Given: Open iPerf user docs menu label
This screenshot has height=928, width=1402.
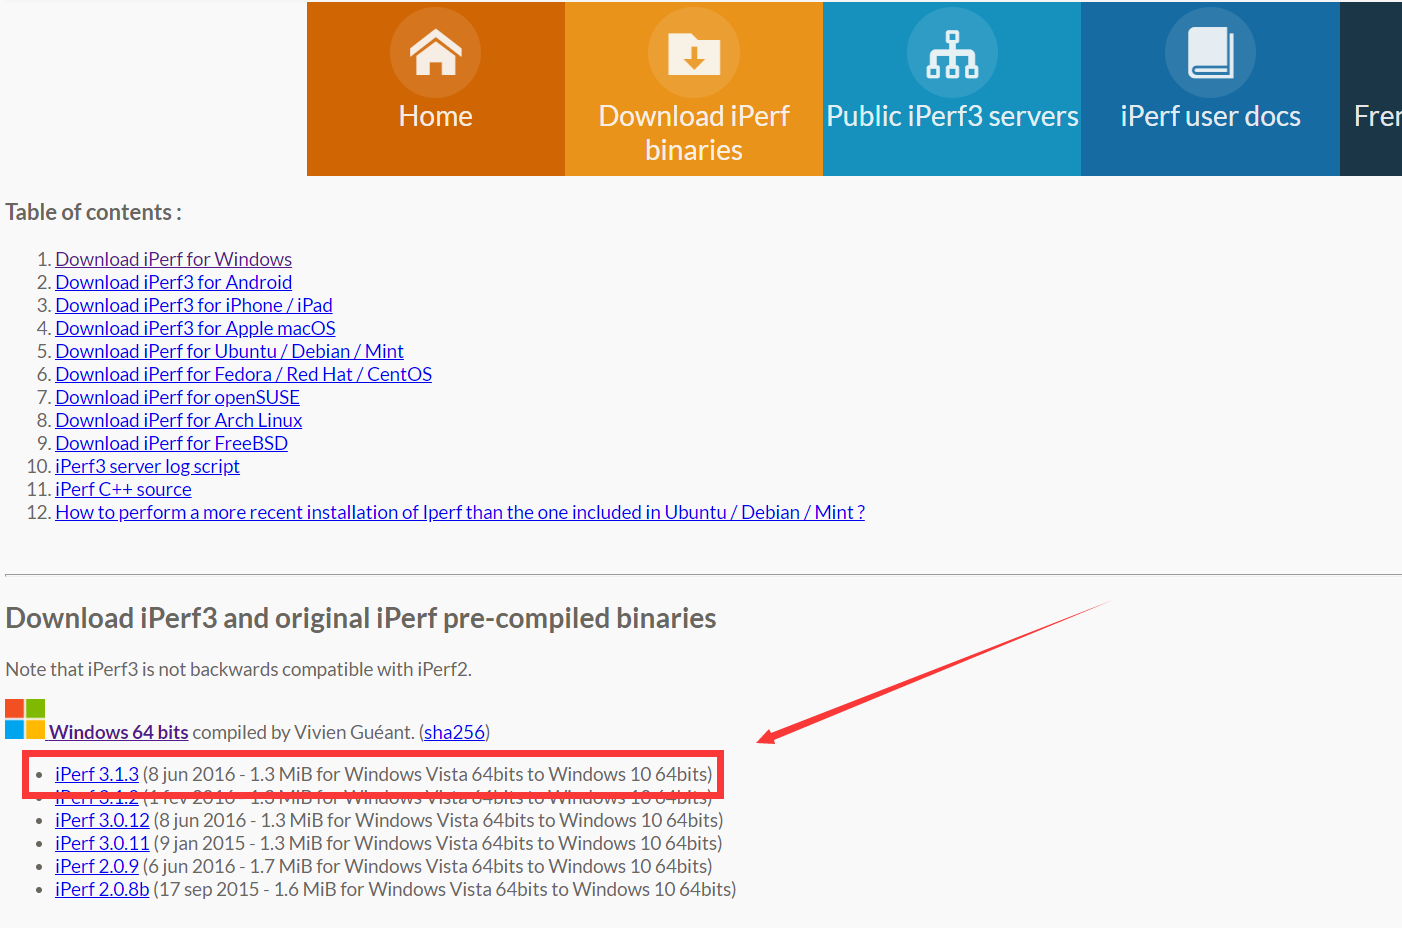Looking at the screenshot, I should (1210, 116).
